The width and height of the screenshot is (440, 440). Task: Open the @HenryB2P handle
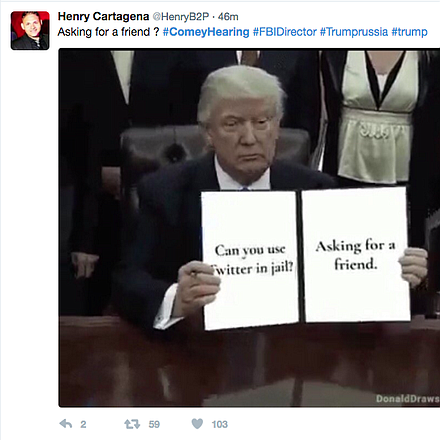[181, 16]
